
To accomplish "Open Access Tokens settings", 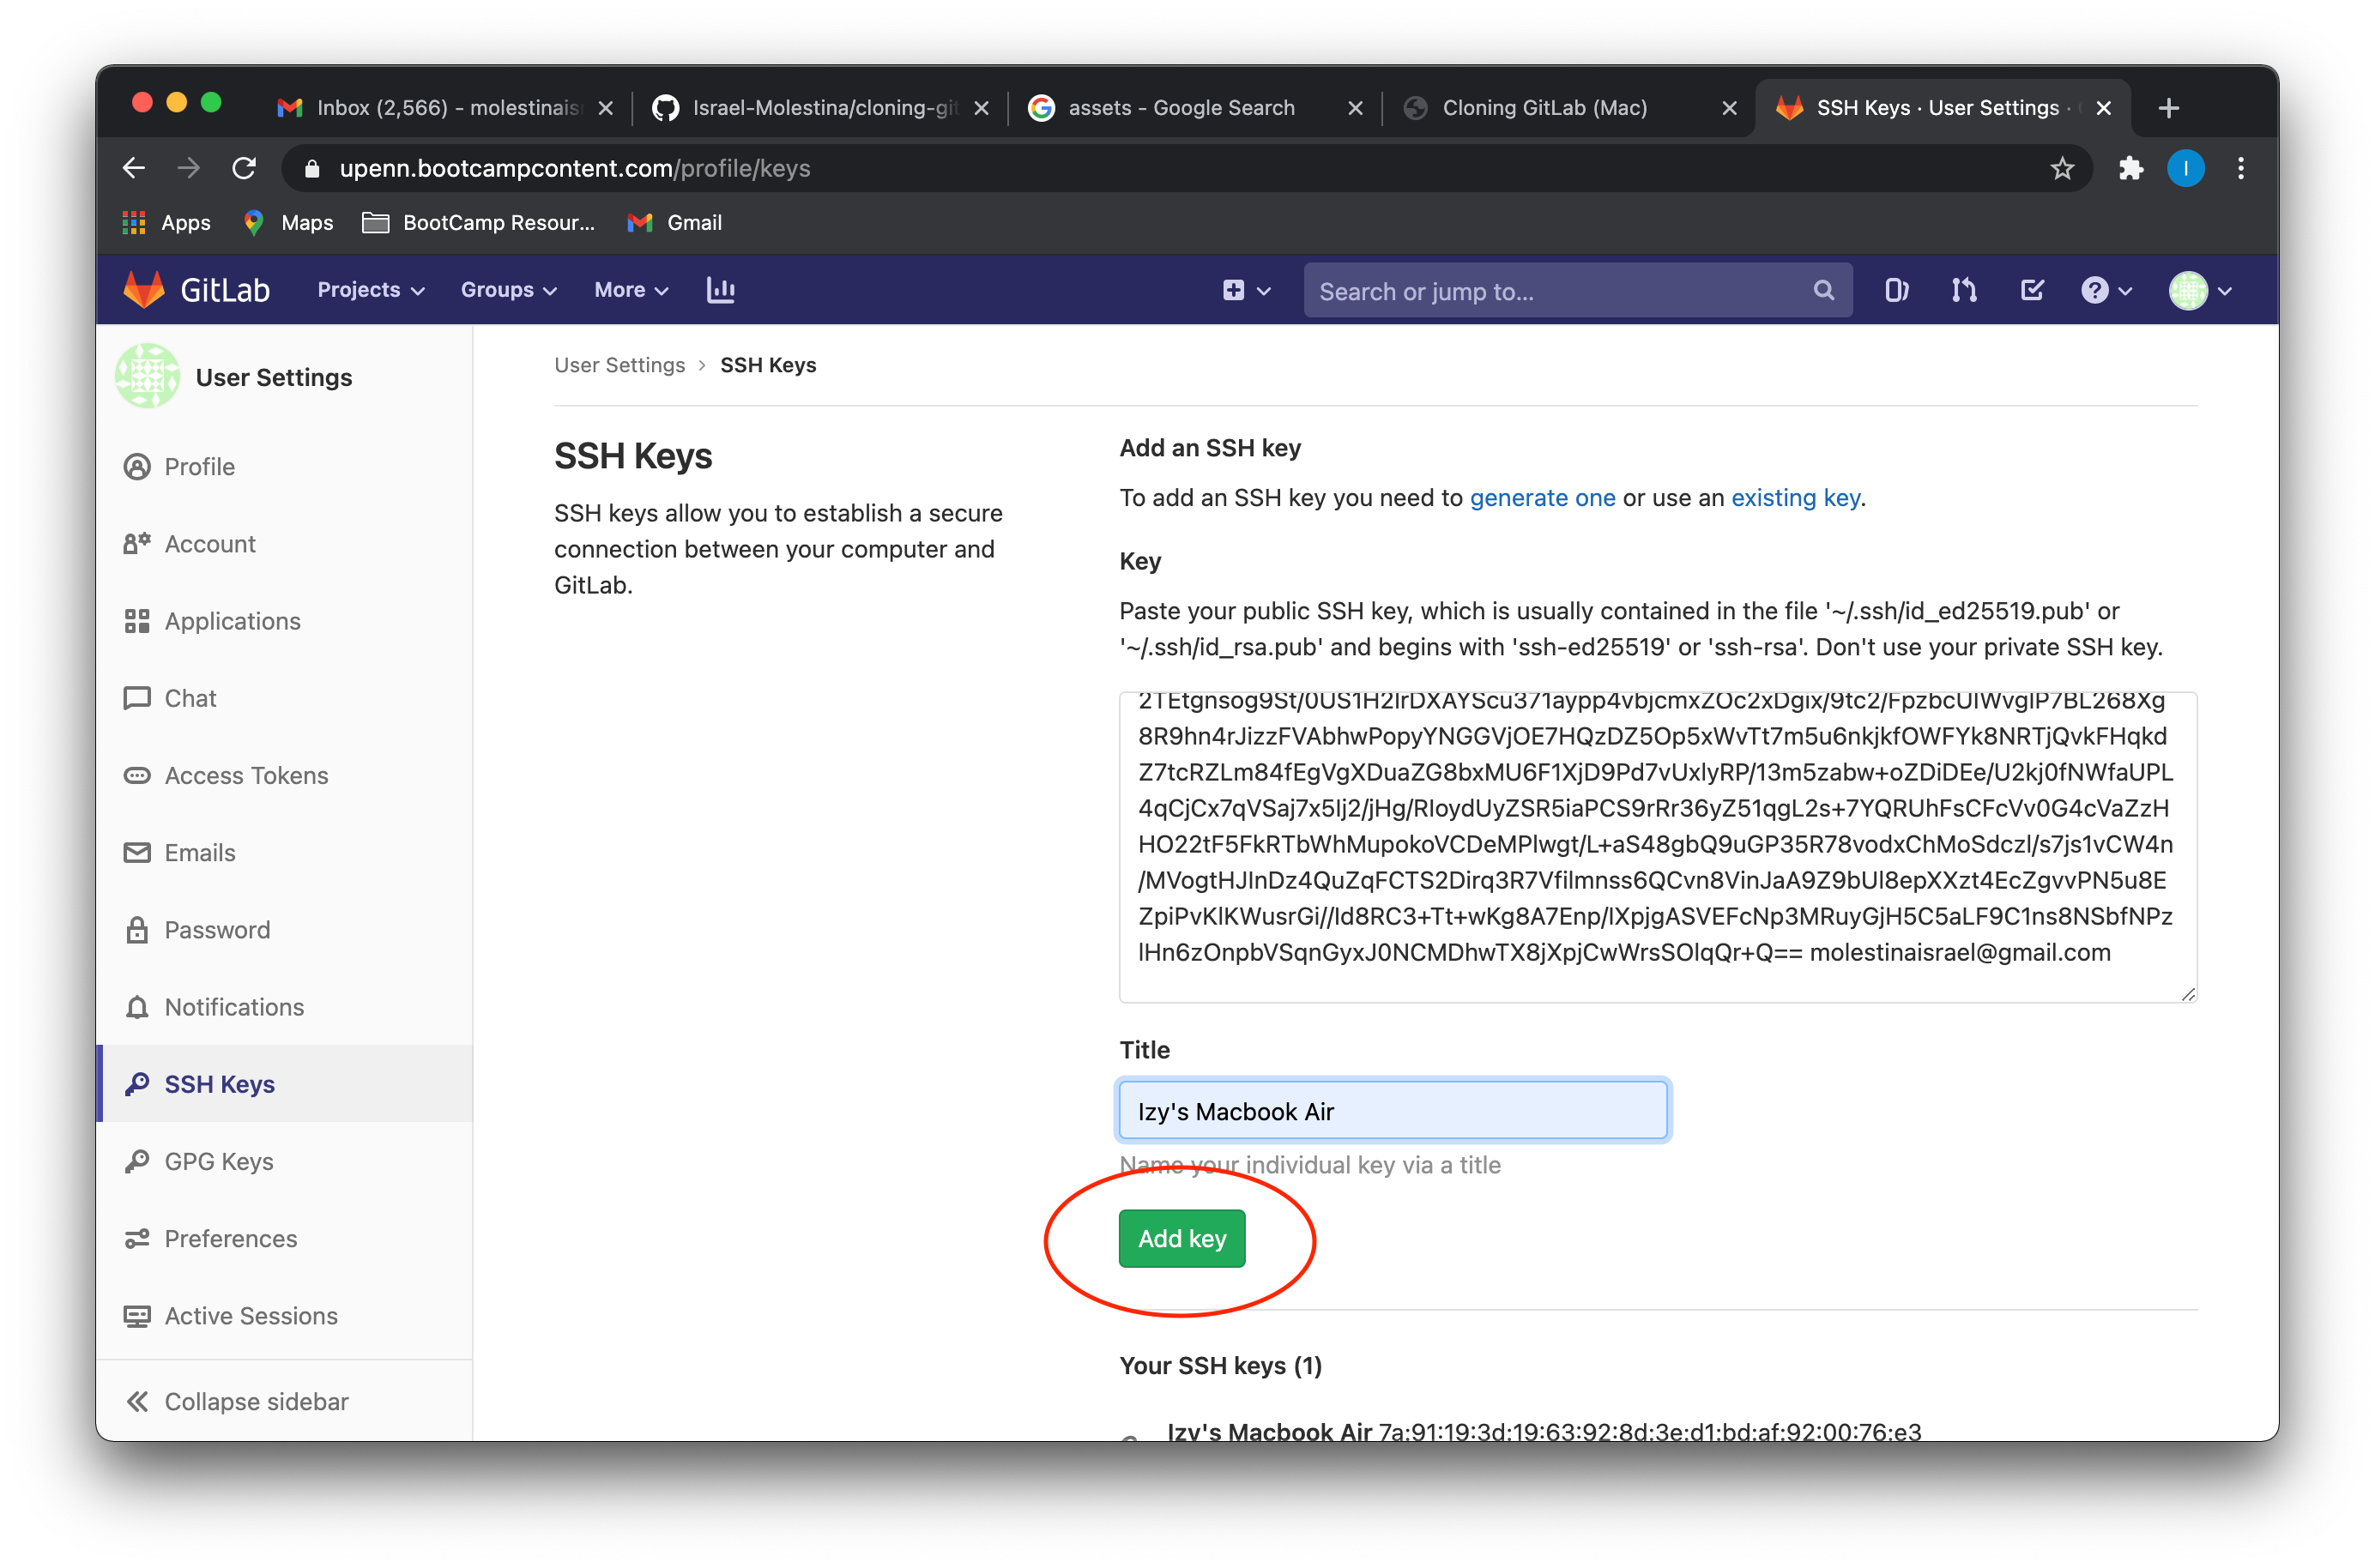I will 246,775.
